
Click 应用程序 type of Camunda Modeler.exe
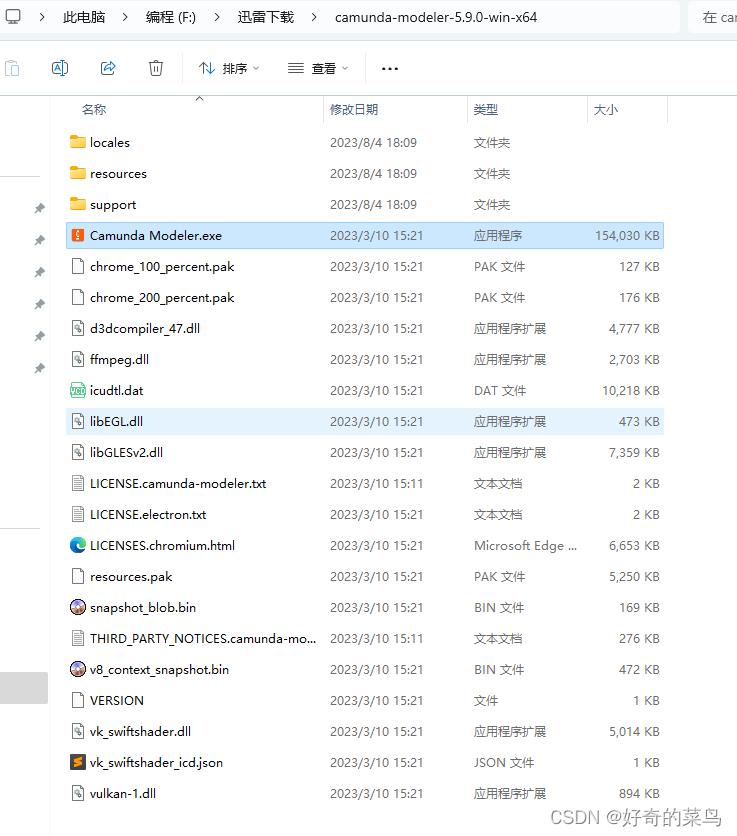point(498,236)
